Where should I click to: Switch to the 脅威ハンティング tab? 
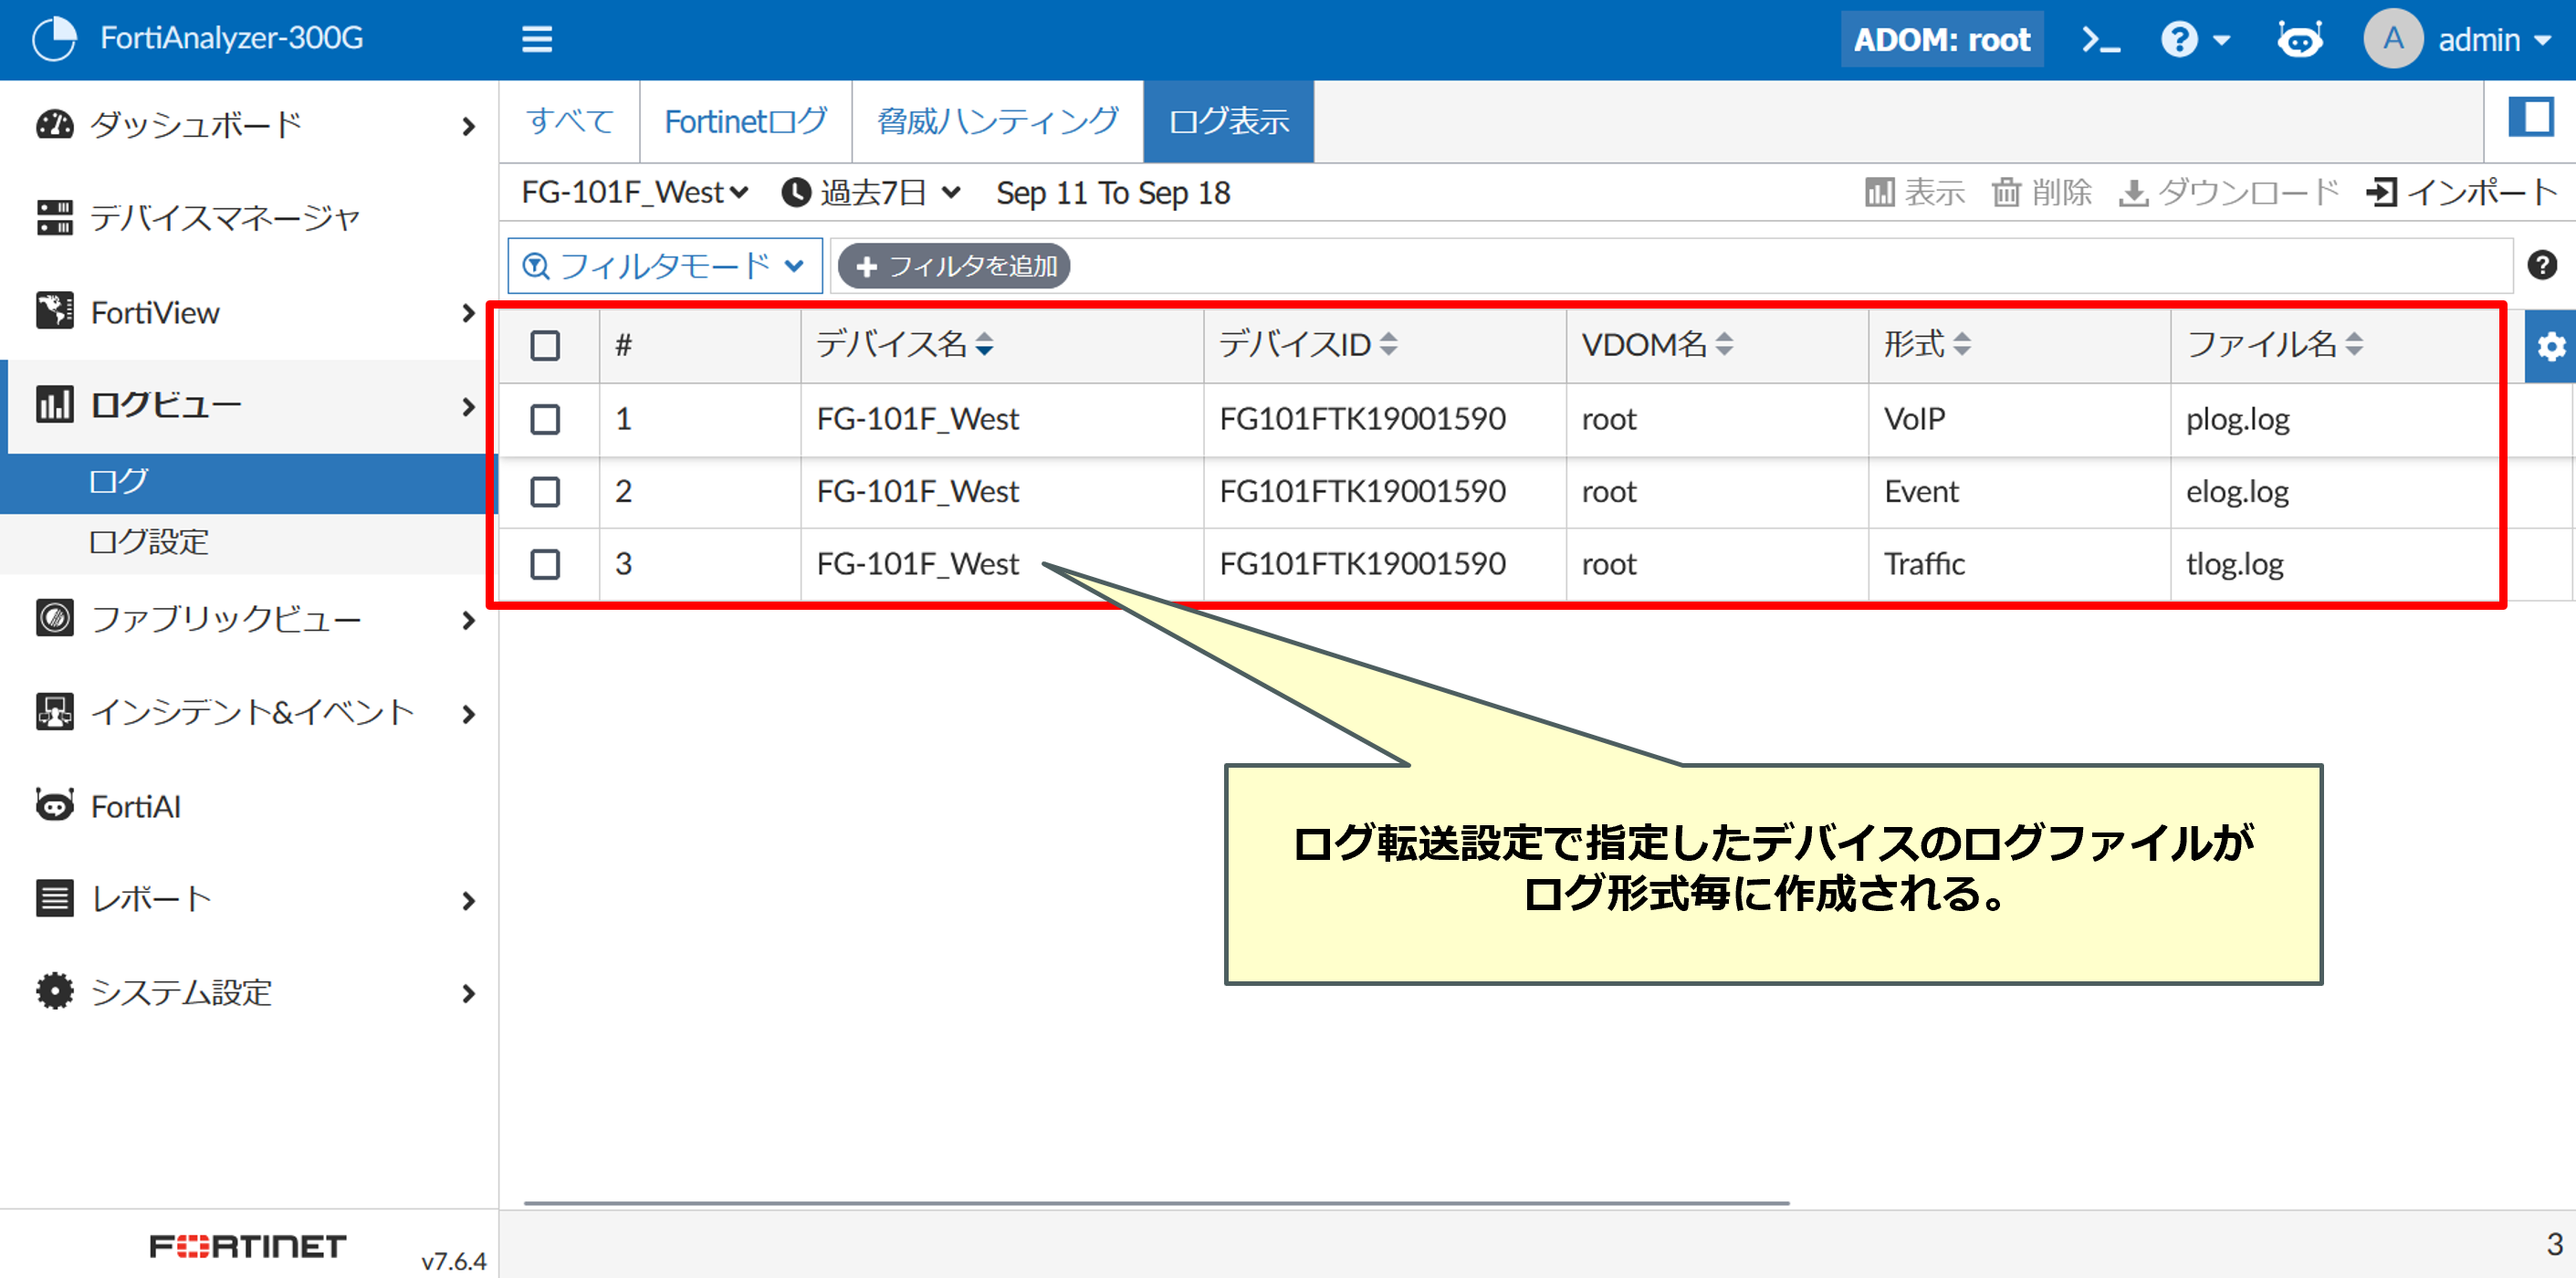(x=997, y=122)
